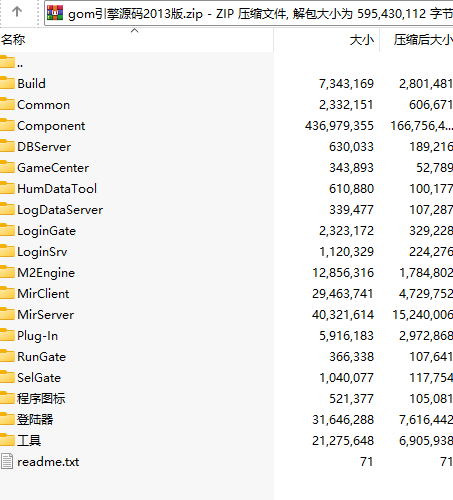This screenshot has height=500, width=453.
Task: Click the Common folder name
Action: tap(44, 105)
